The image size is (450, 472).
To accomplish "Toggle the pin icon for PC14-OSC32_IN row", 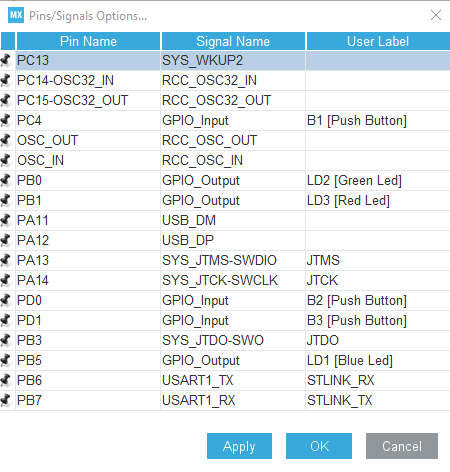I will click(x=5, y=80).
